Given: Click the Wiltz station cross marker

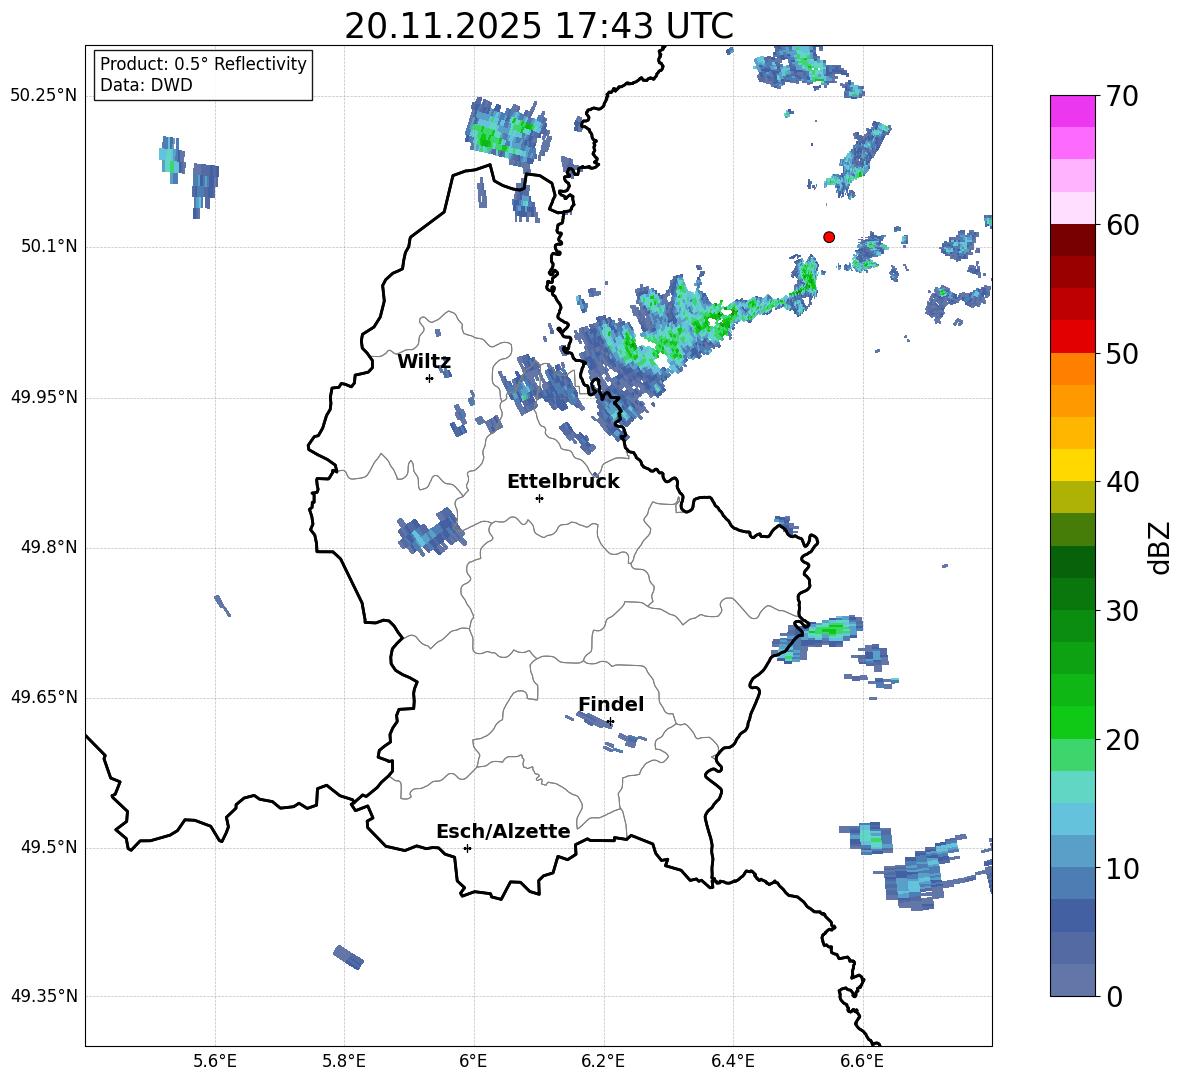Looking at the screenshot, I should pyautogui.click(x=430, y=378).
